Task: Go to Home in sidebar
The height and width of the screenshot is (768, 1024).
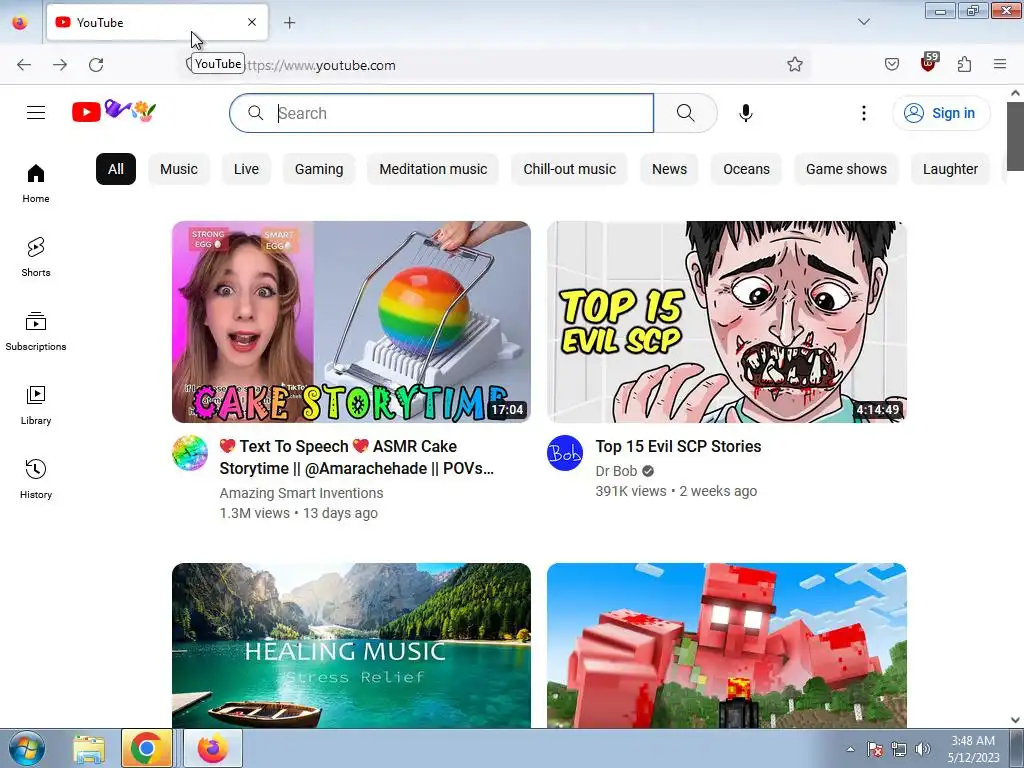Action: 36,184
